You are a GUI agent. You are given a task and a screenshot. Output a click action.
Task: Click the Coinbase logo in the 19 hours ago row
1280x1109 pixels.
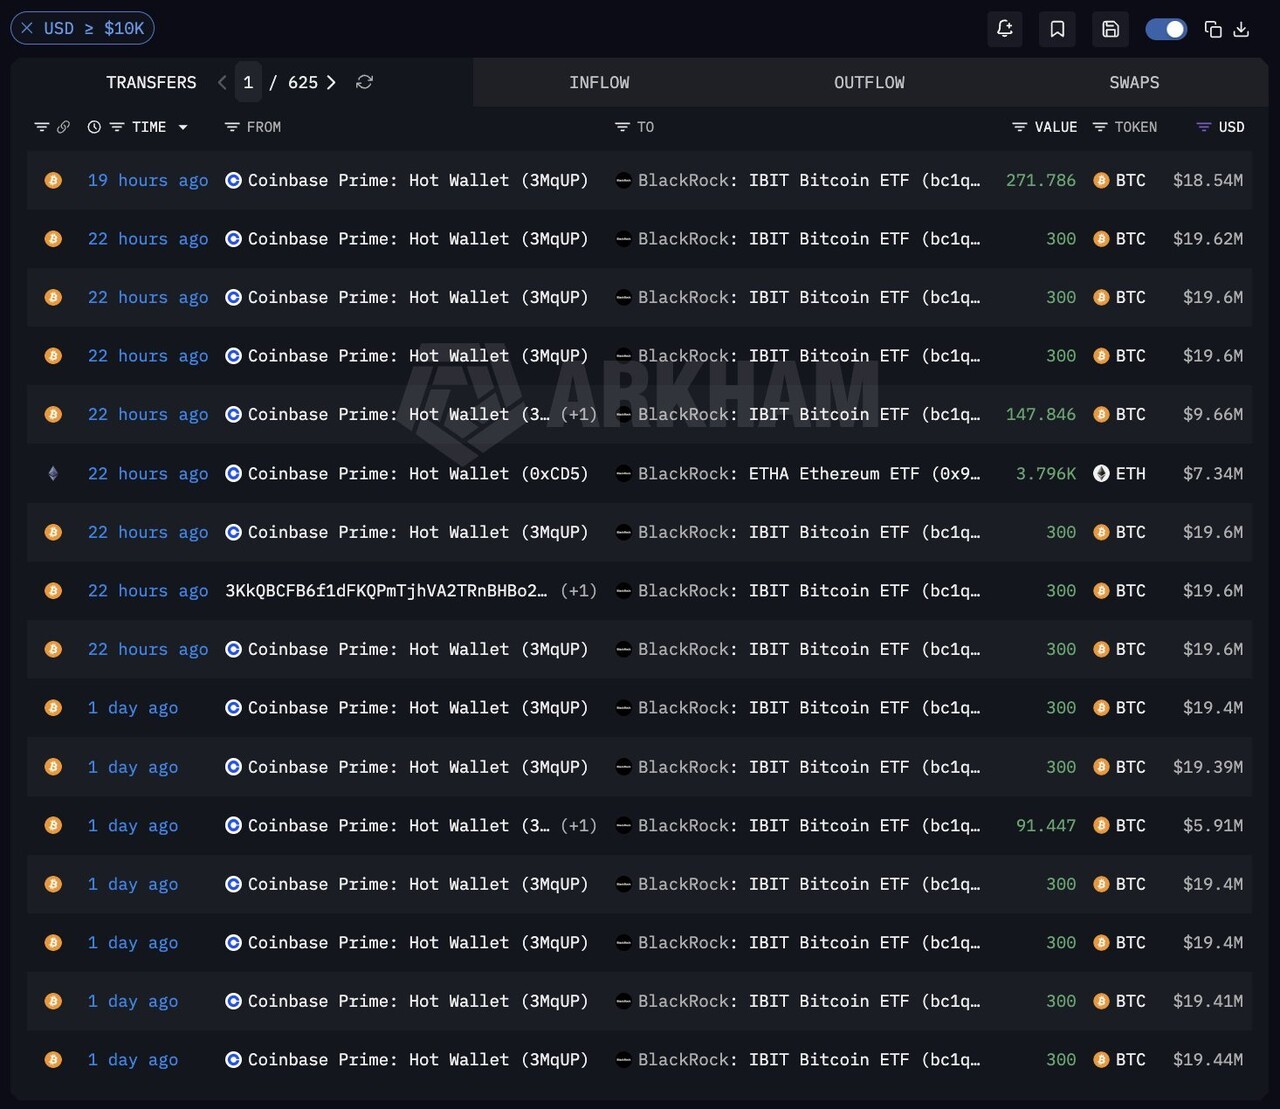[x=233, y=180]
